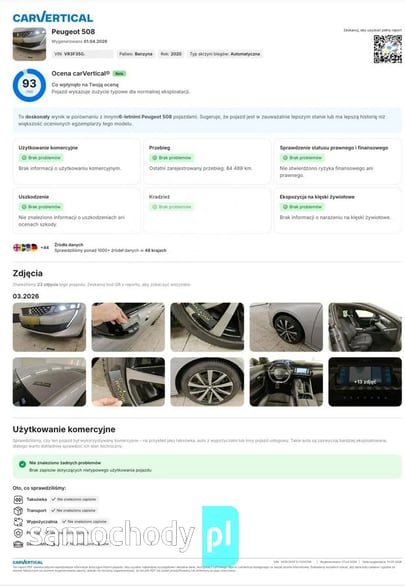Click the 'Użytkowanie komercyjne' summary card

(x=76, y=161)
